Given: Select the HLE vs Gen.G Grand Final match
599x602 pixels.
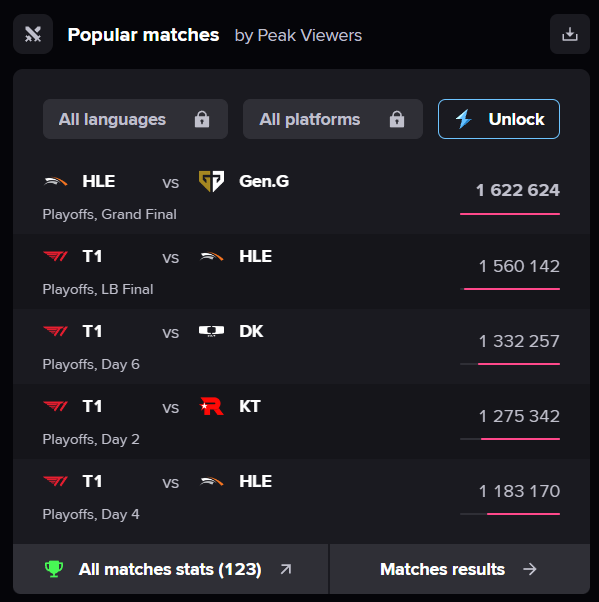Looking at the screenshot, I should click(301, 197).
